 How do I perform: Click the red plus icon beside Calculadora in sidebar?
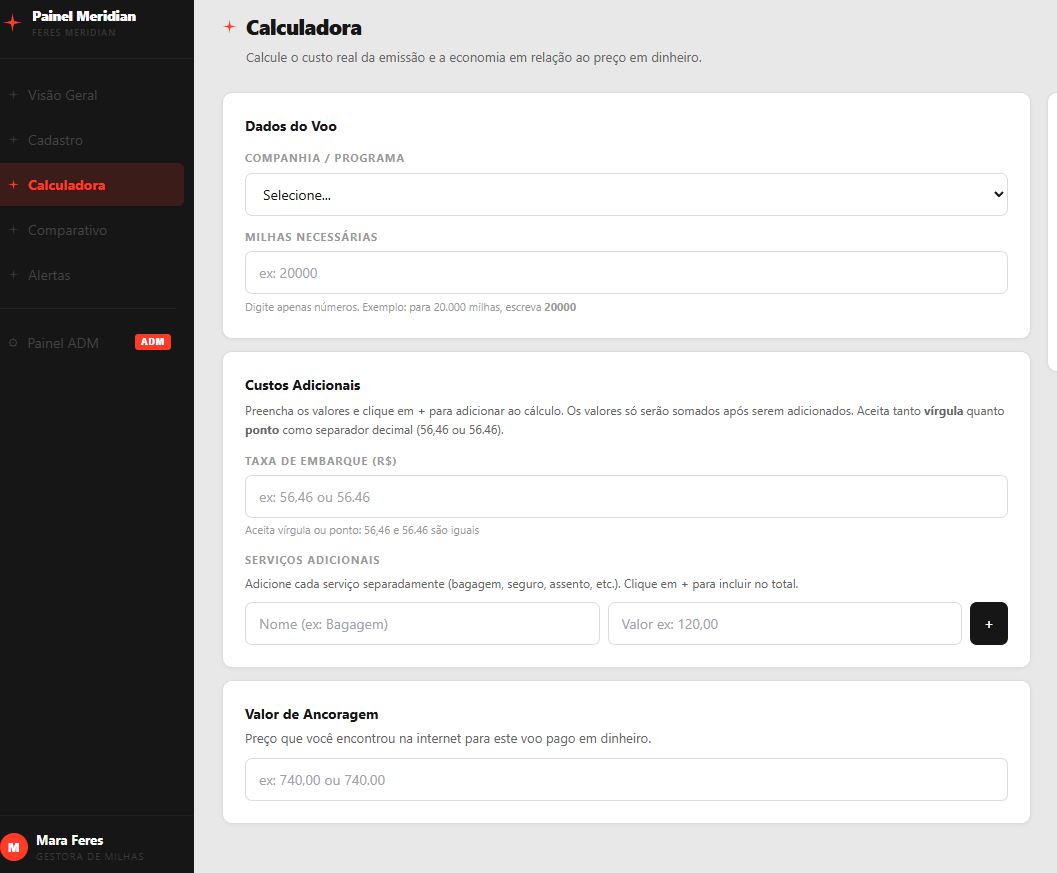[x=13, y=185]
